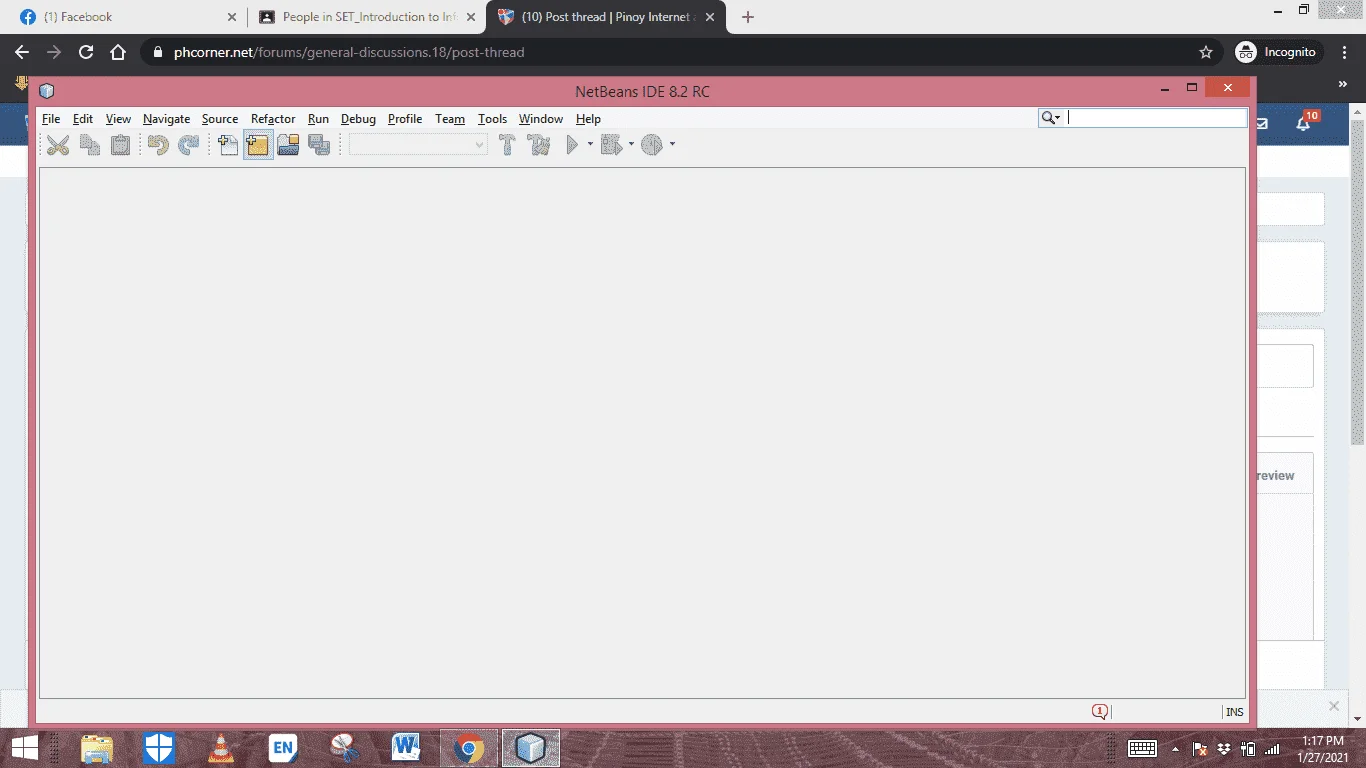Open the View menu
This screenshot has height=768, width=1366.
[118, 119]
